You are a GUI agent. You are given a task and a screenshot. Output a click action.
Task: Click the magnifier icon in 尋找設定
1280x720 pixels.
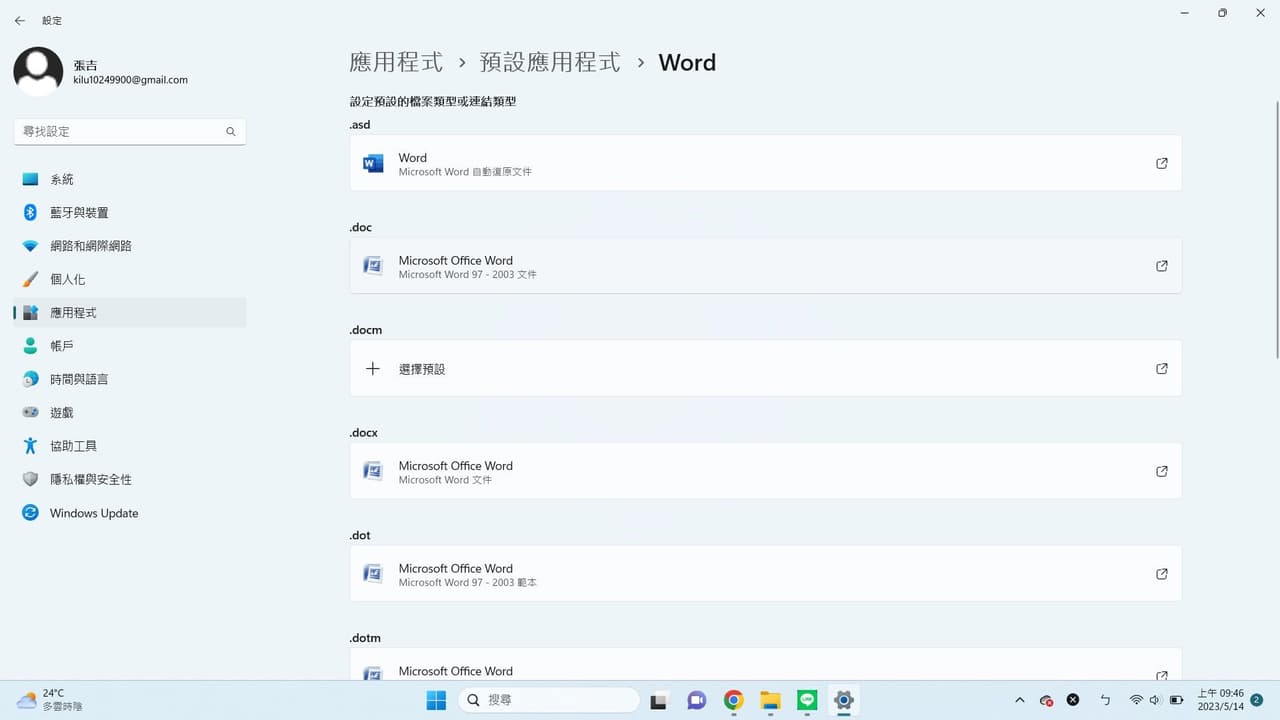231,131
